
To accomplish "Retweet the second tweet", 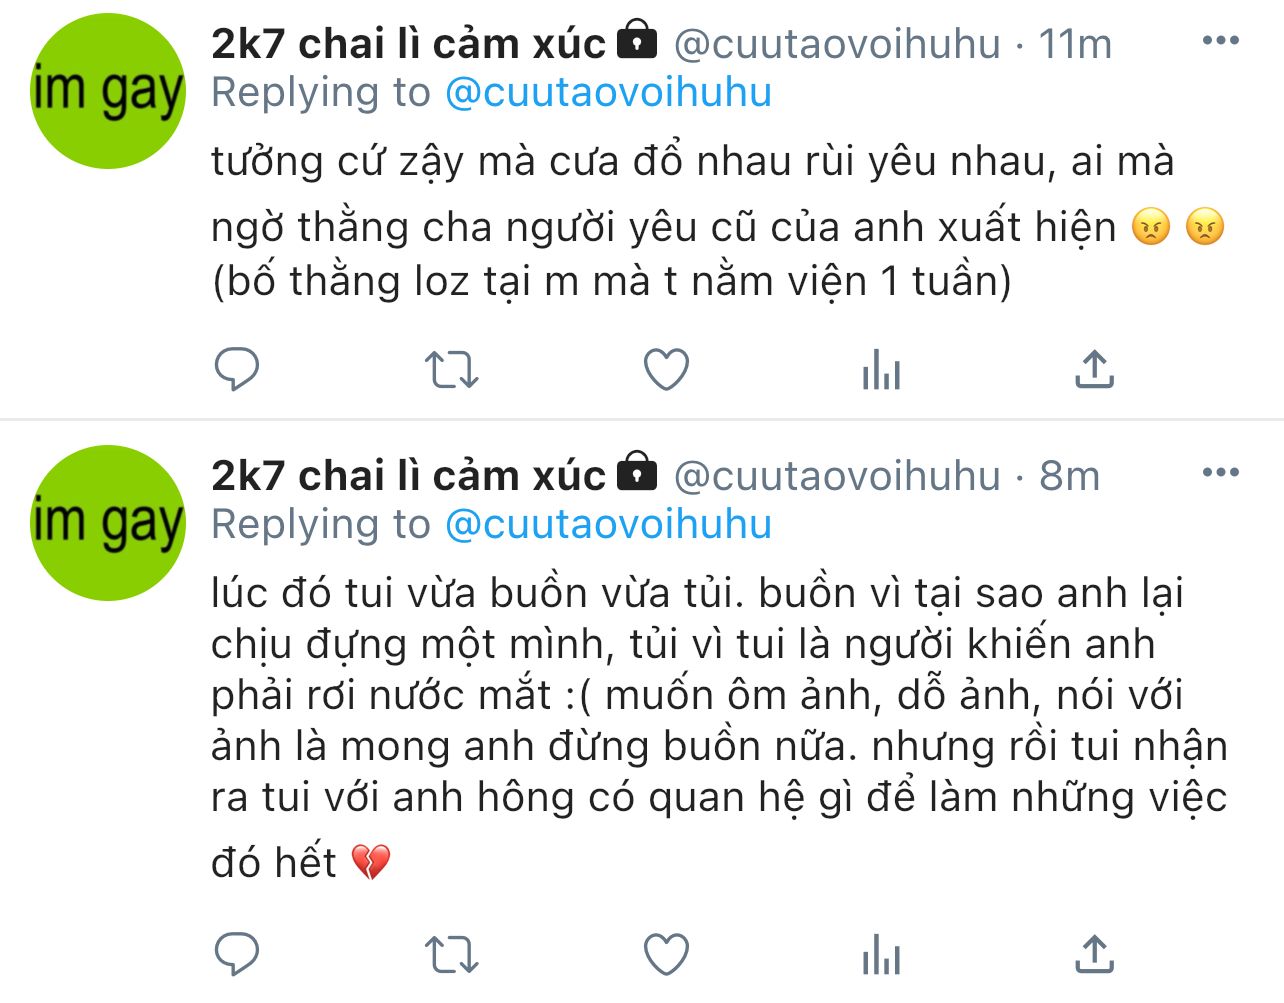I will coord(452,954).
